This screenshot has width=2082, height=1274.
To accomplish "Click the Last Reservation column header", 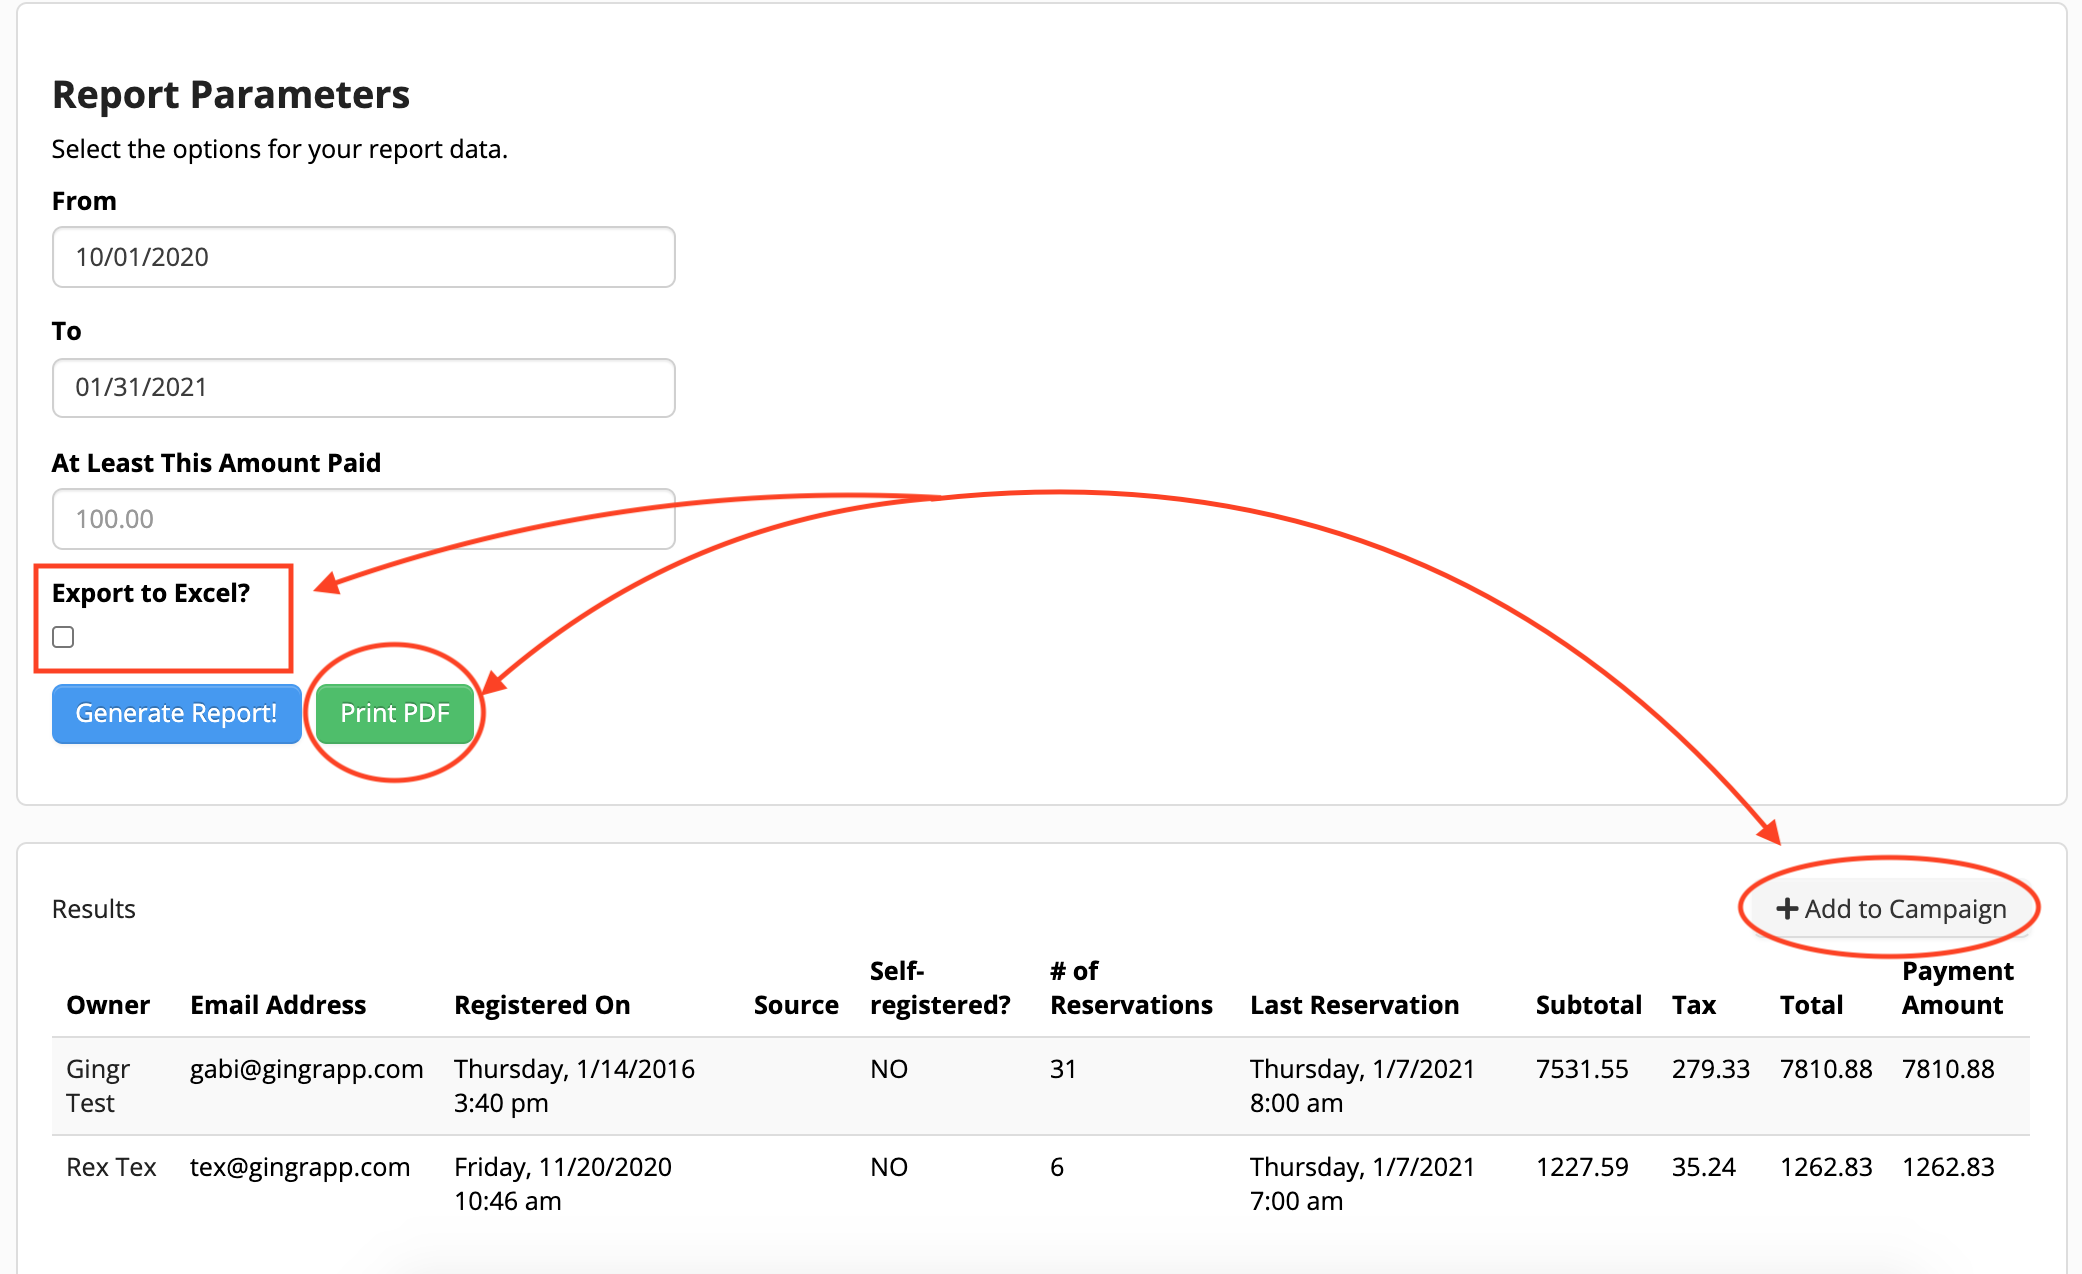I will coord(1354,1004).
